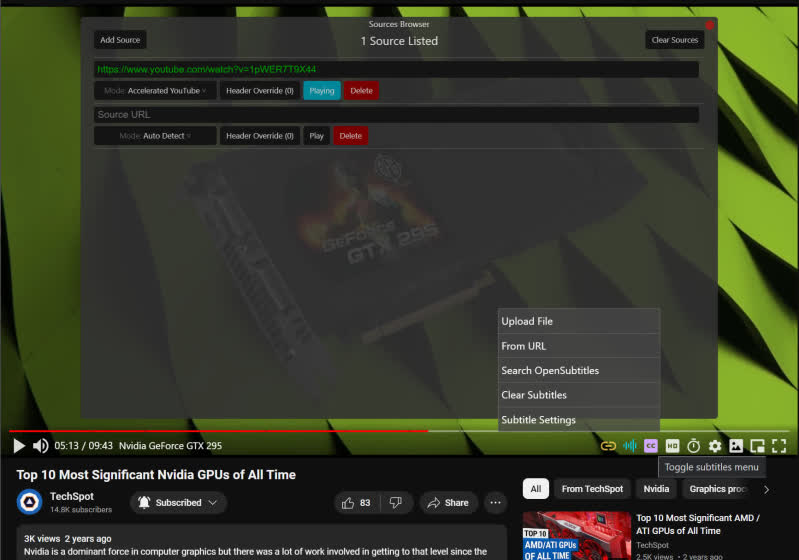Click the Add Source button
799x560 pixels.
pos(120,40)
